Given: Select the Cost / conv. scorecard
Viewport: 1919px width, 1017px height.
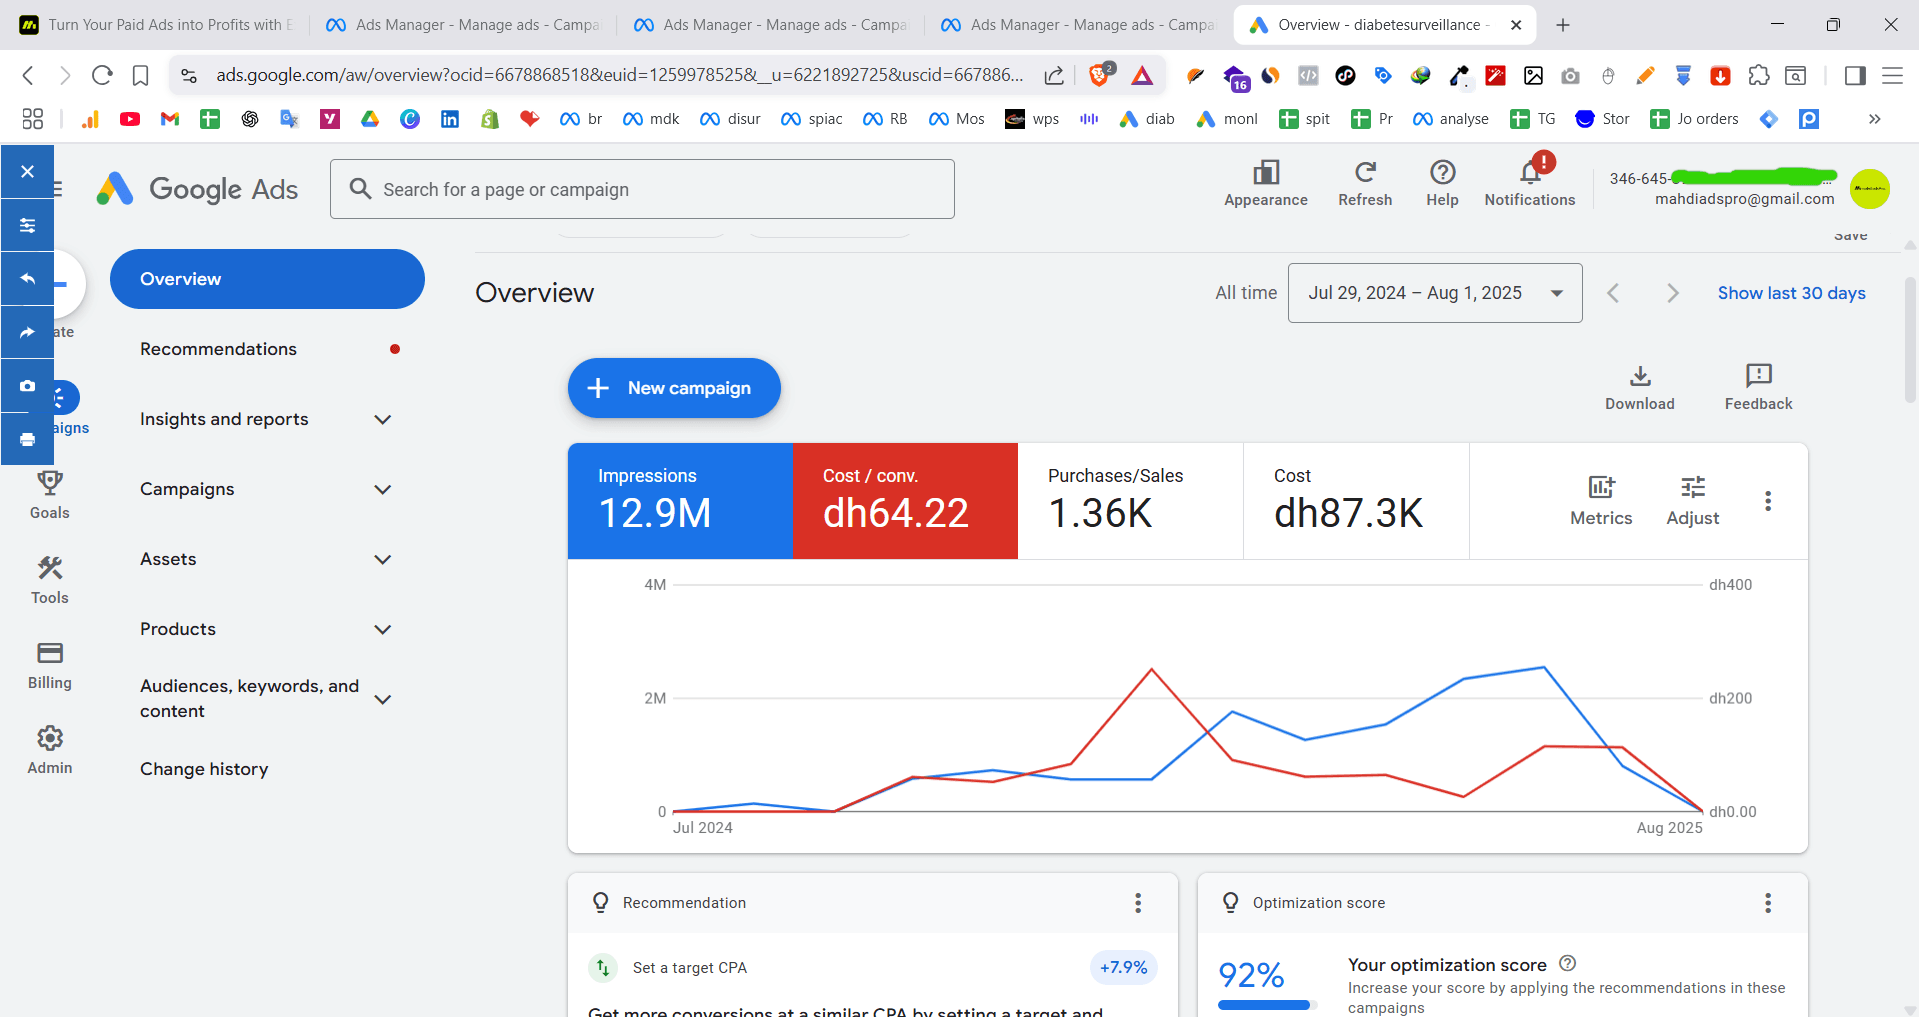Looking at the screenshot, I should click(x=905, y=501).
